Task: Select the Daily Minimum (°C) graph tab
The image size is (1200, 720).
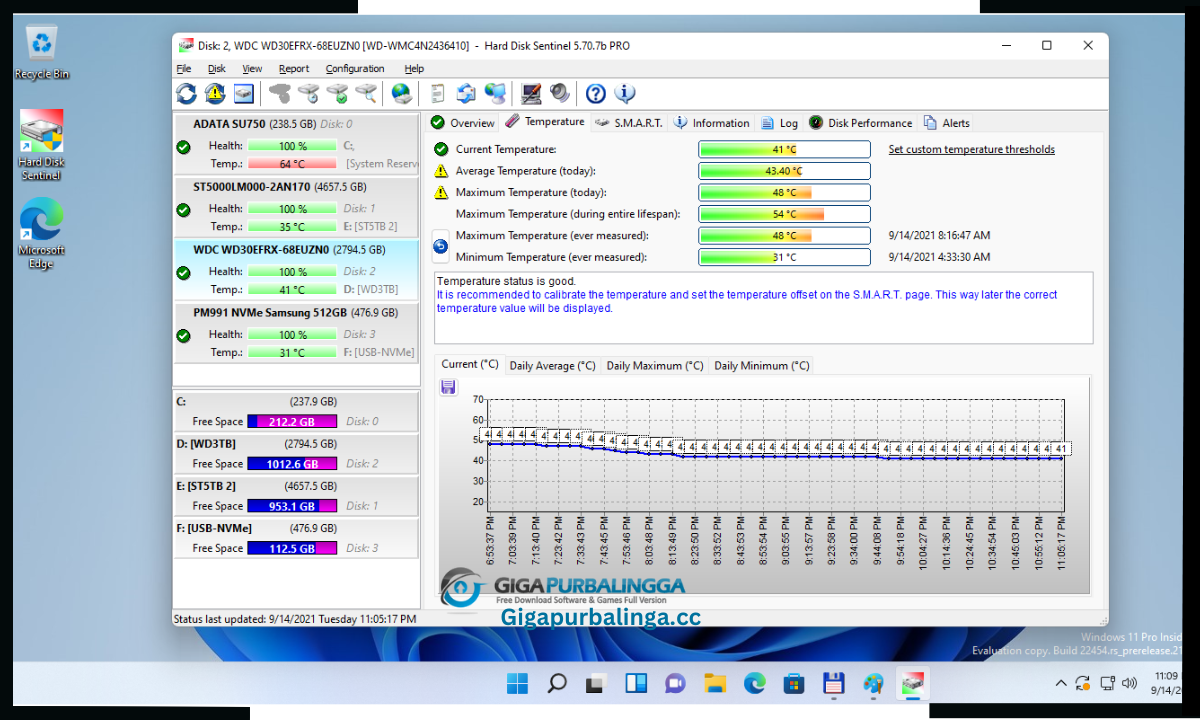Action: pyautogui.click(x=762, y=366)
